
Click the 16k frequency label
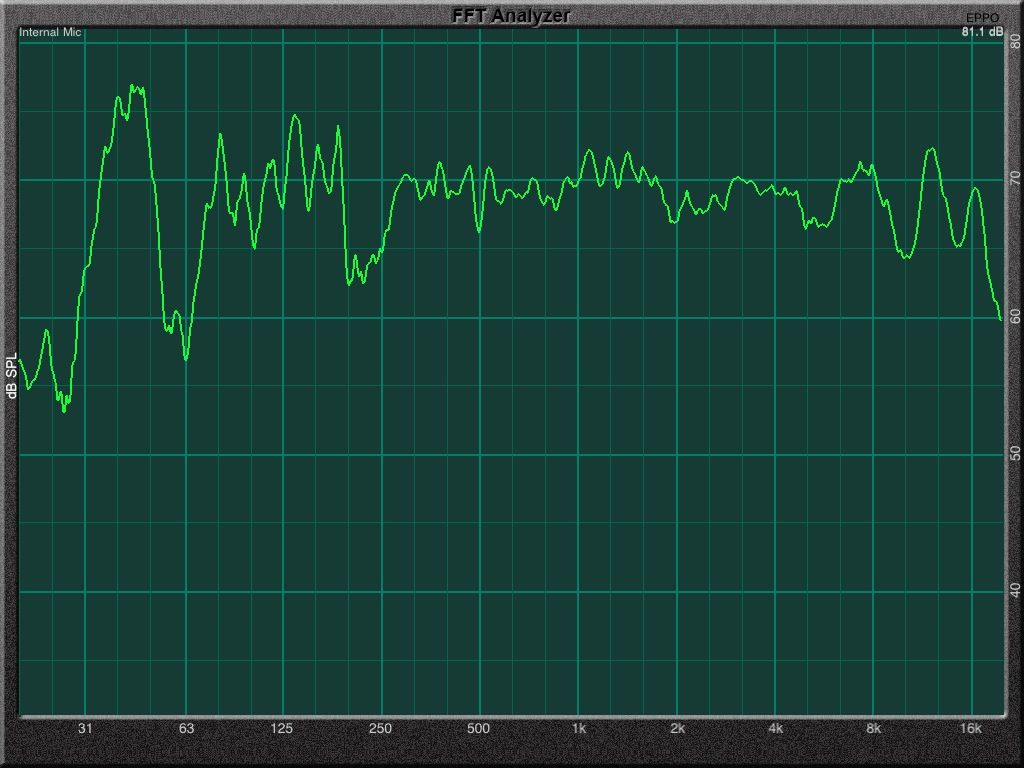pyautogui.click(x=970, y=728)
